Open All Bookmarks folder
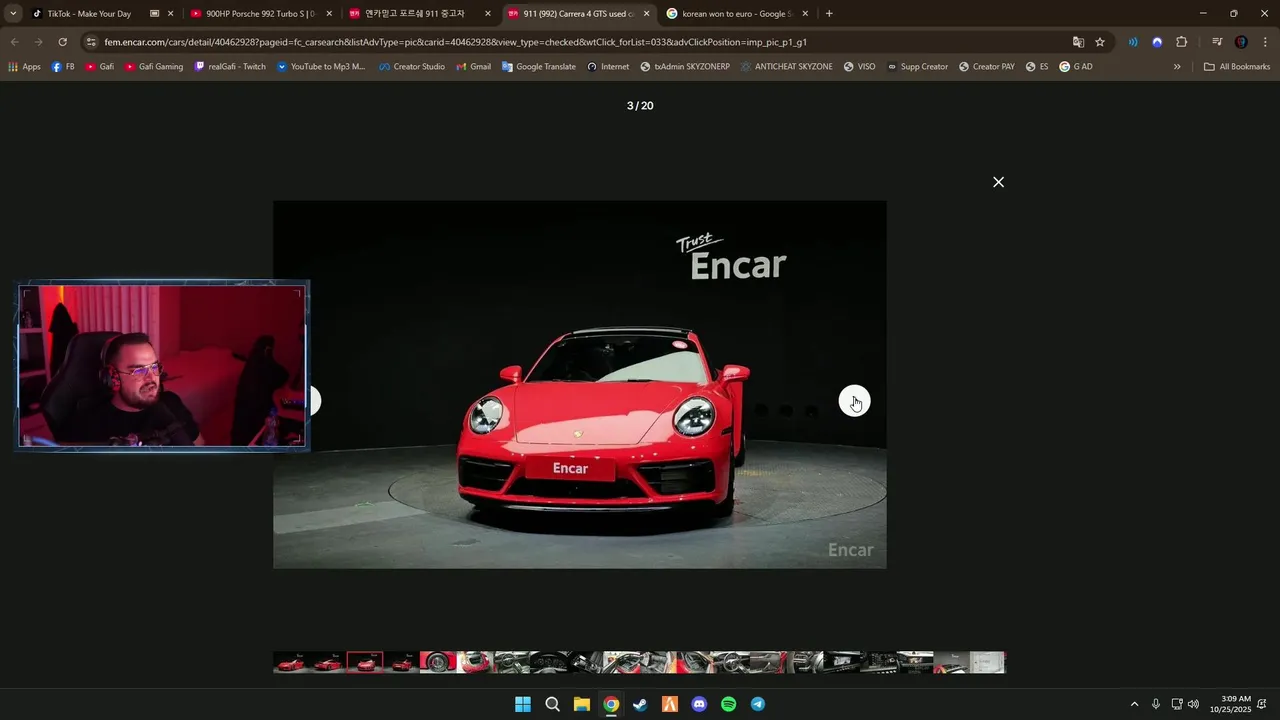This screenshot has height=720, width=1280. pyautogui.click(x=1237, y=67)
